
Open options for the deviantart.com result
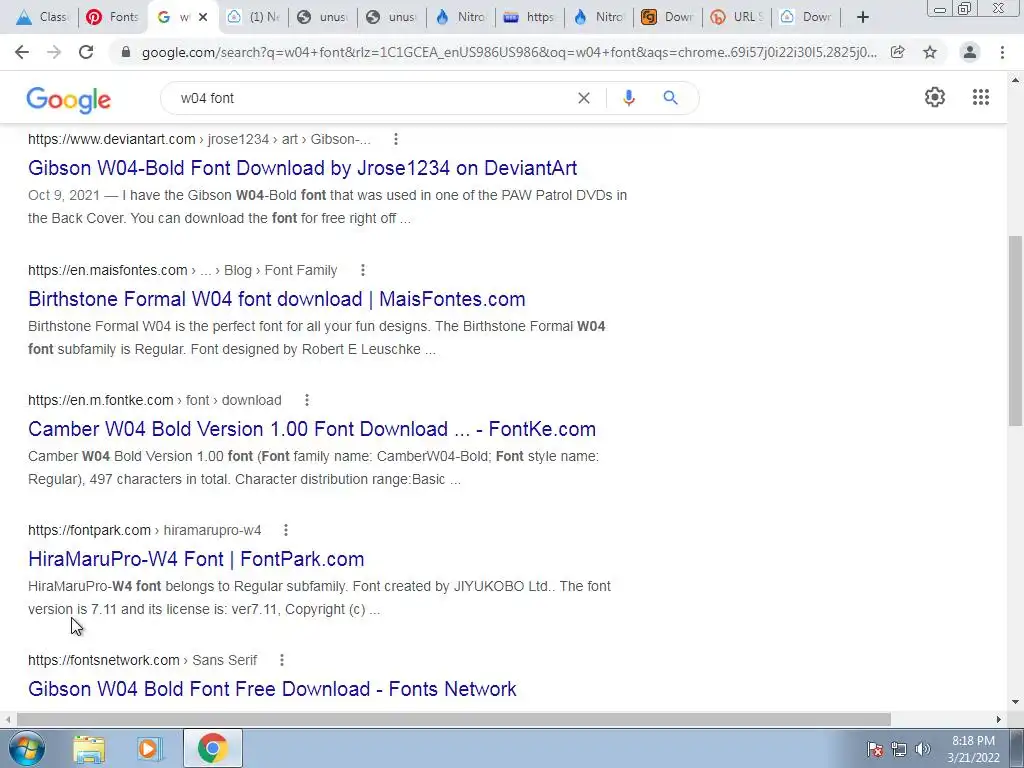click(x=396, y=139)
